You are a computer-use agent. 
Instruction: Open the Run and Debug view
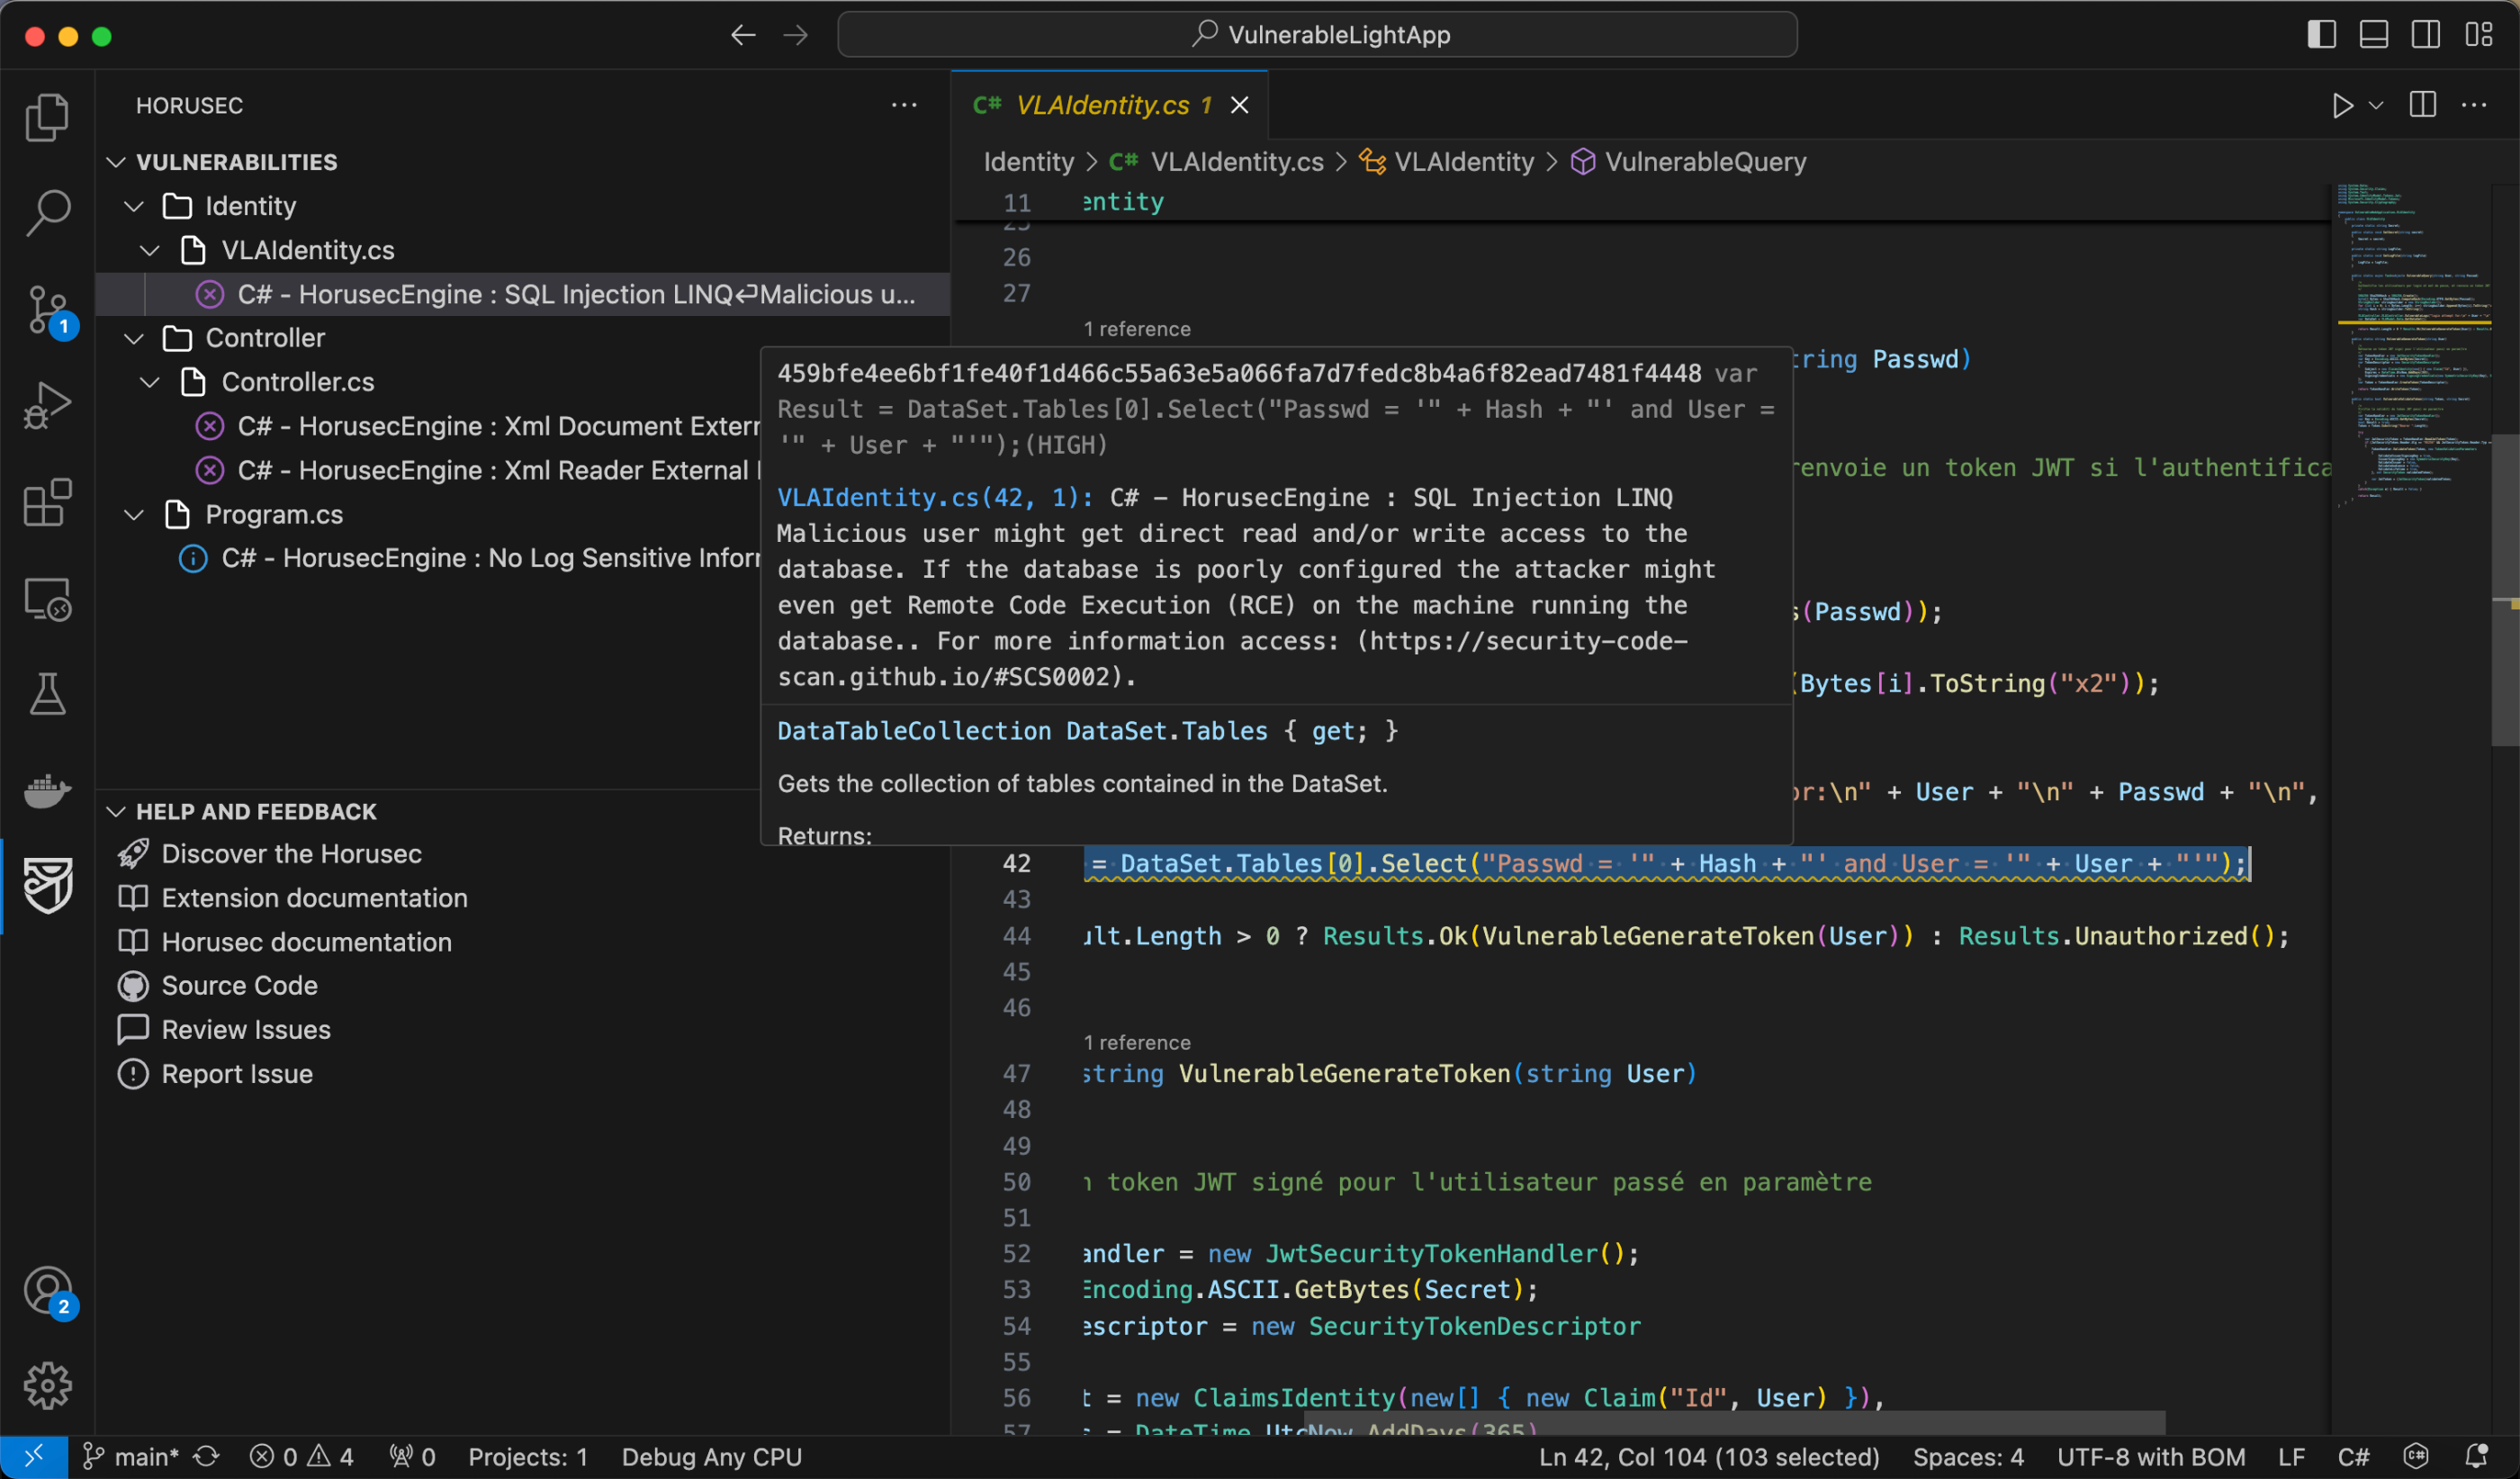(x=47, y=405)
